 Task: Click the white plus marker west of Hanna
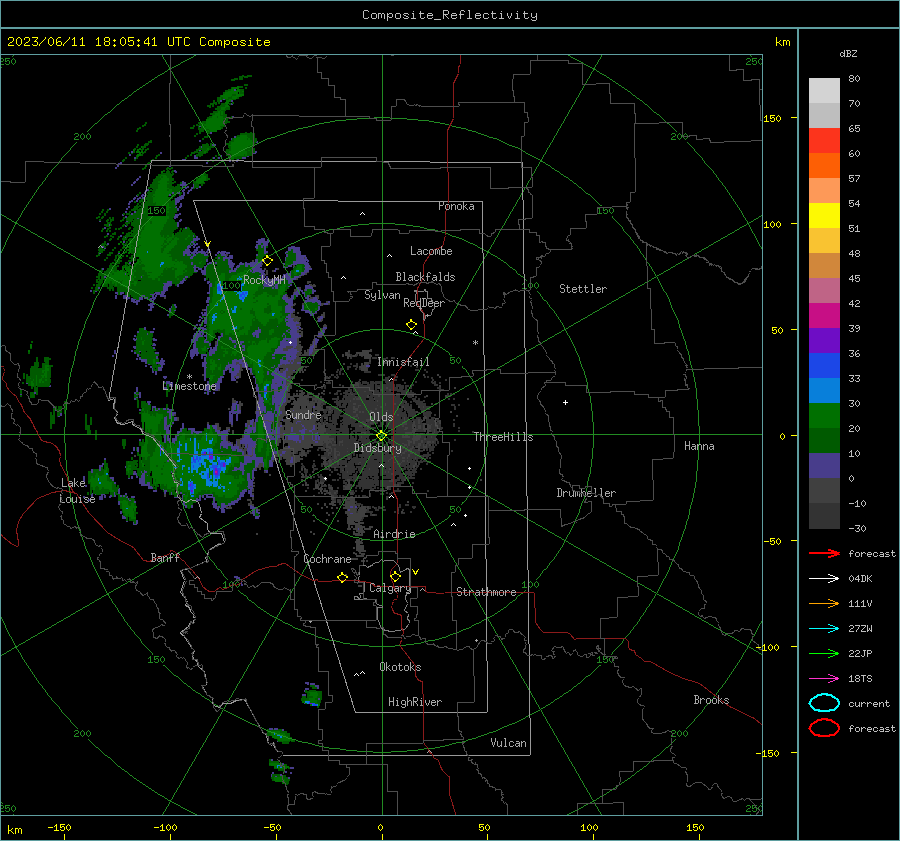pyautogui.click(x=565, y=402)
